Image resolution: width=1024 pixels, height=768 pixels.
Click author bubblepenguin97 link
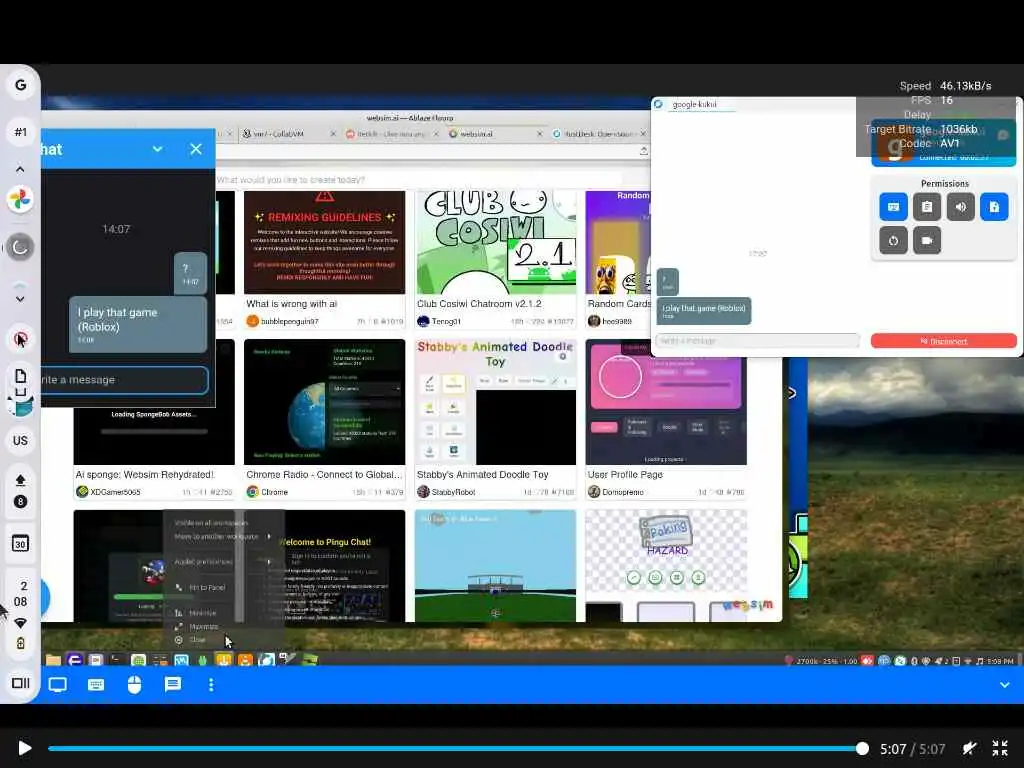click(x=290, y=321)
